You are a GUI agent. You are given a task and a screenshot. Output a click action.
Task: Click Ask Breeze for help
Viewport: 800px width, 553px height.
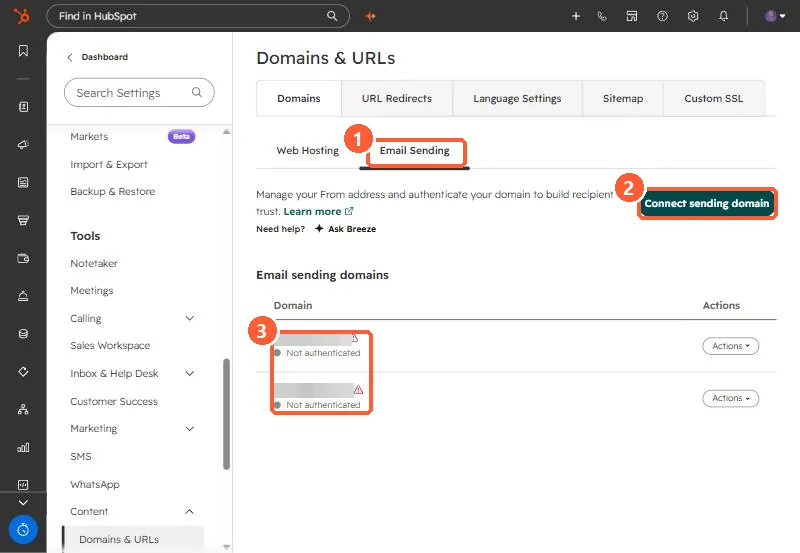pos(345,229)
